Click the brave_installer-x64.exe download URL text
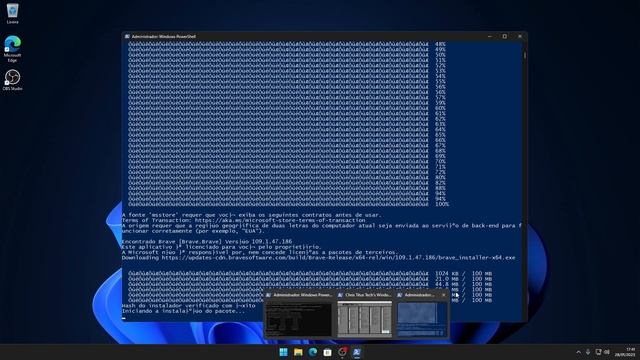 pyautogui.click(x=338, y=258)
